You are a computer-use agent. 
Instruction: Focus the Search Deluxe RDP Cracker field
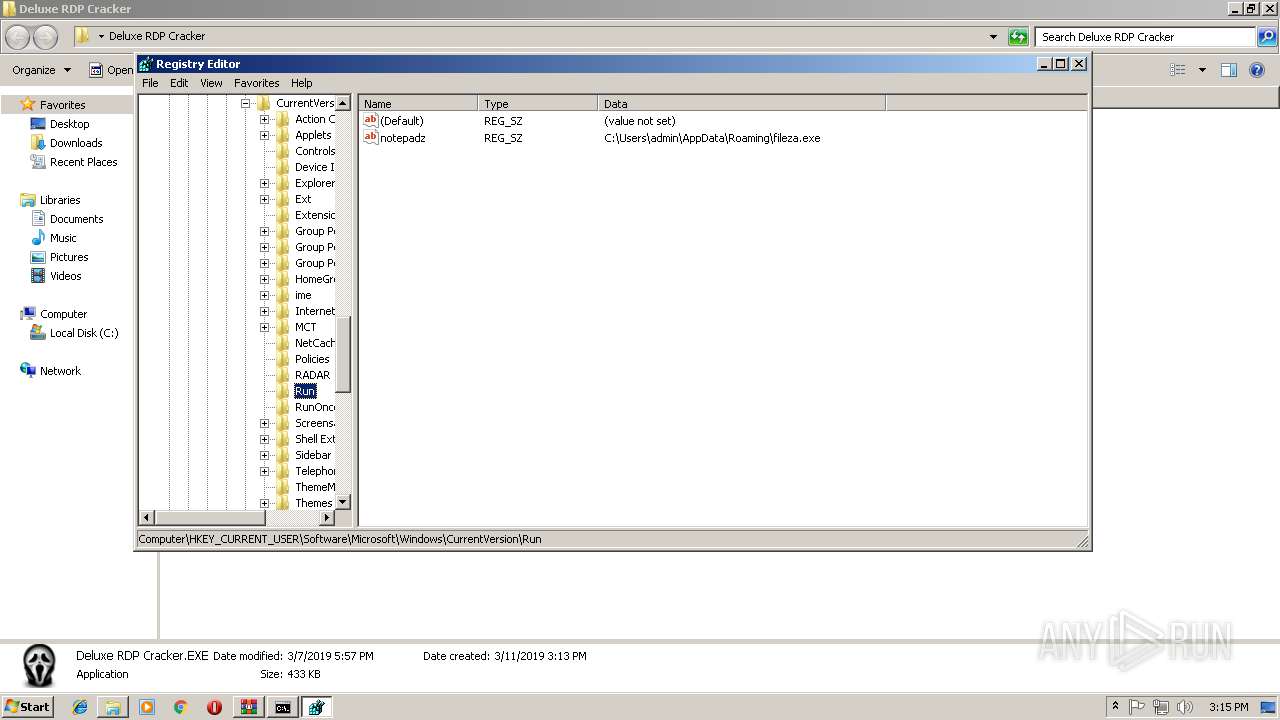pos(1145,37)
